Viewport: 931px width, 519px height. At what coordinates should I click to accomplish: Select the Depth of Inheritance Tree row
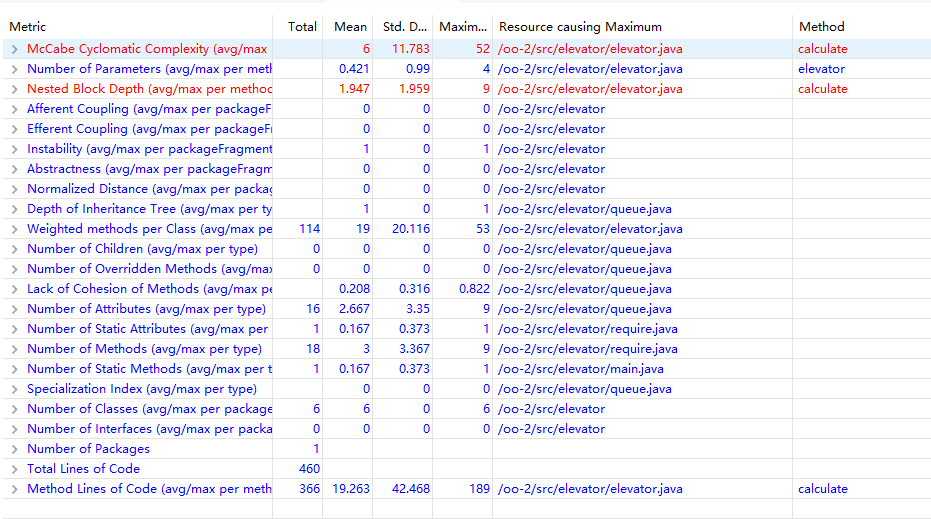[x=466, y=209]
